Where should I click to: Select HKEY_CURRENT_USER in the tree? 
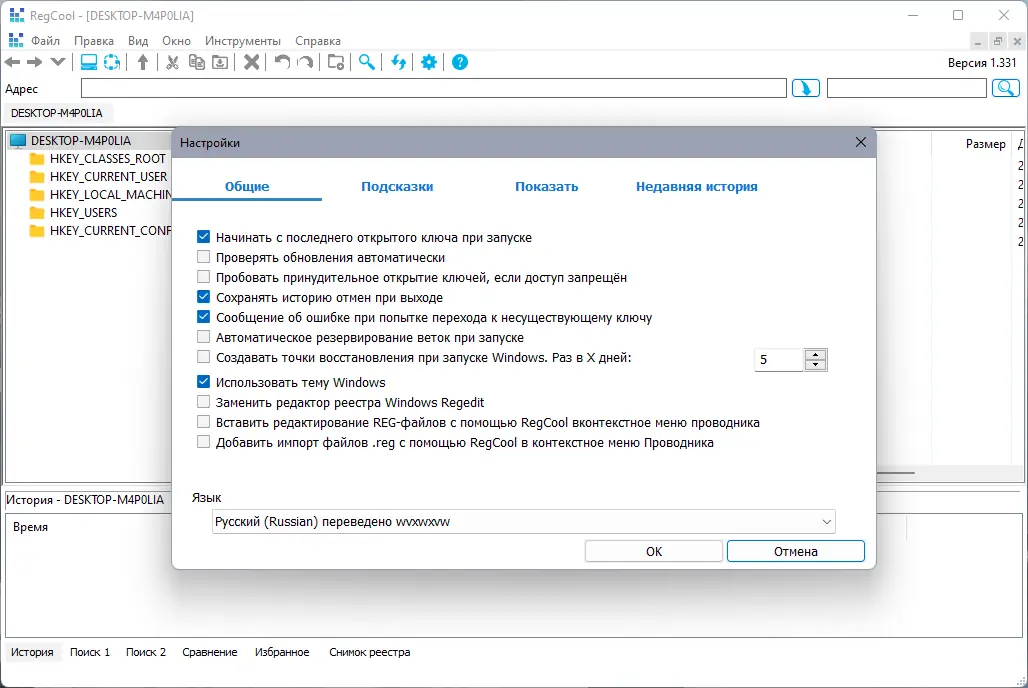tap(108, 176)
